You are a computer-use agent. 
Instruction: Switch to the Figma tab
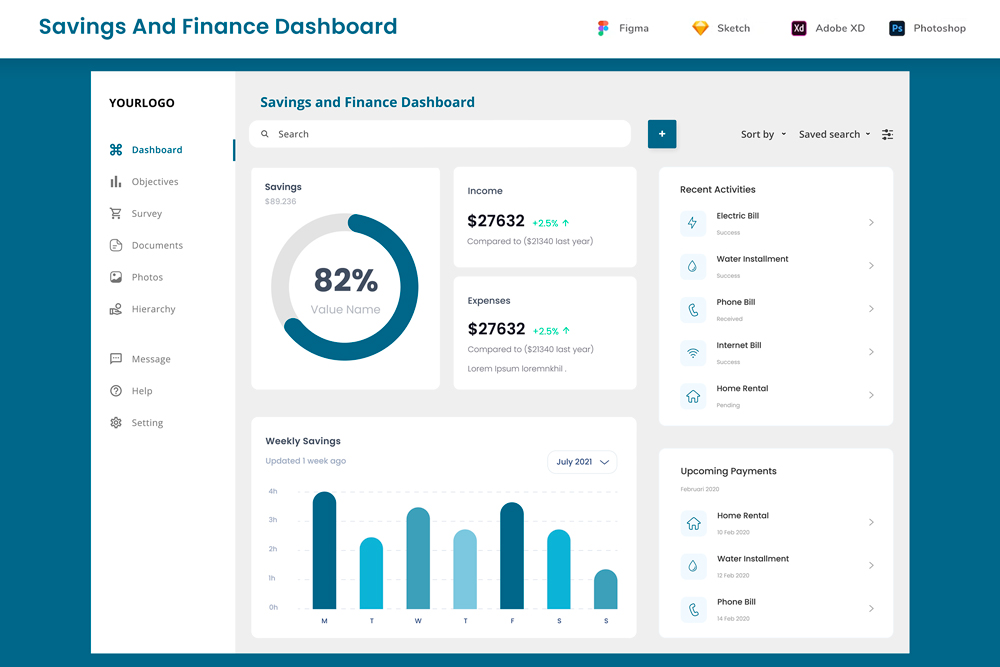[x=622, y=28]
